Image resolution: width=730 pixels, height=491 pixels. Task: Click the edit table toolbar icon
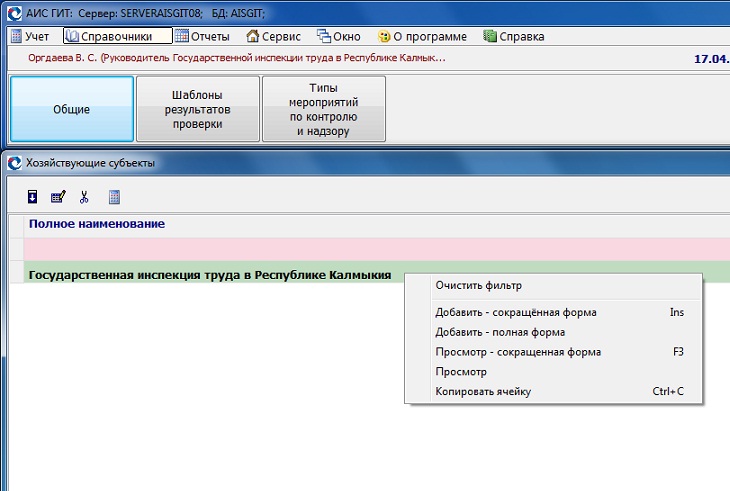58,197
